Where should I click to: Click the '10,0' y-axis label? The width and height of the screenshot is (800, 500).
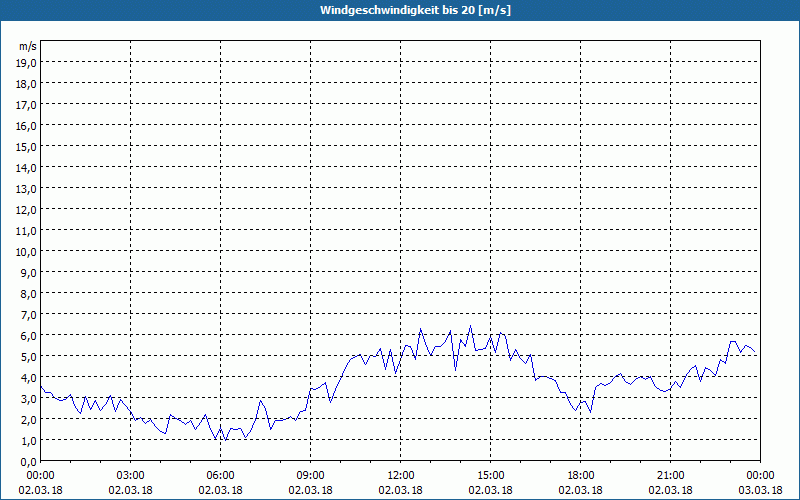[x=27, y=252]
